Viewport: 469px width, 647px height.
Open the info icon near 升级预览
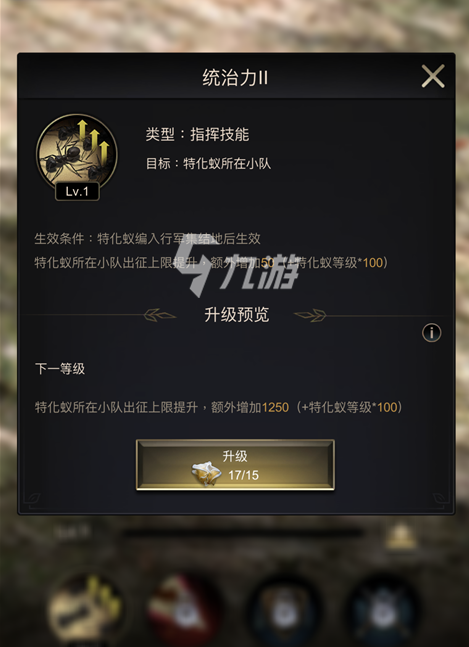click(x=431, y=333)
